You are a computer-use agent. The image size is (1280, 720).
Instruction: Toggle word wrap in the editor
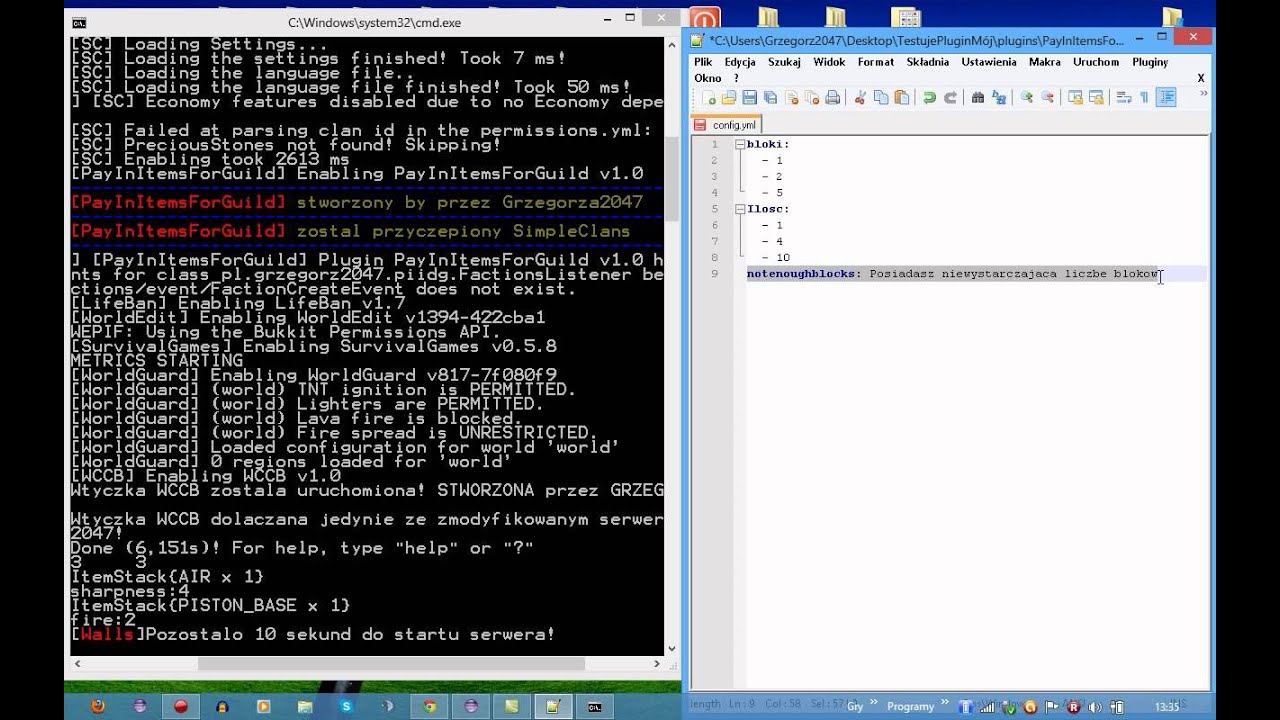(x=1123, y=97)
